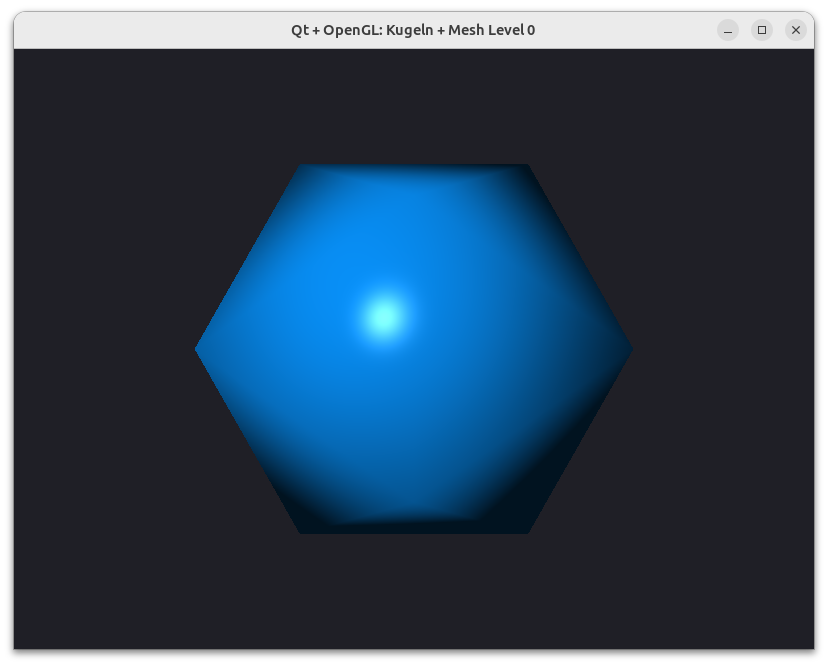The image size is (828, 666).
Task: Click the bright specular highlight on the sphere
Action: (x=384, y=316)
